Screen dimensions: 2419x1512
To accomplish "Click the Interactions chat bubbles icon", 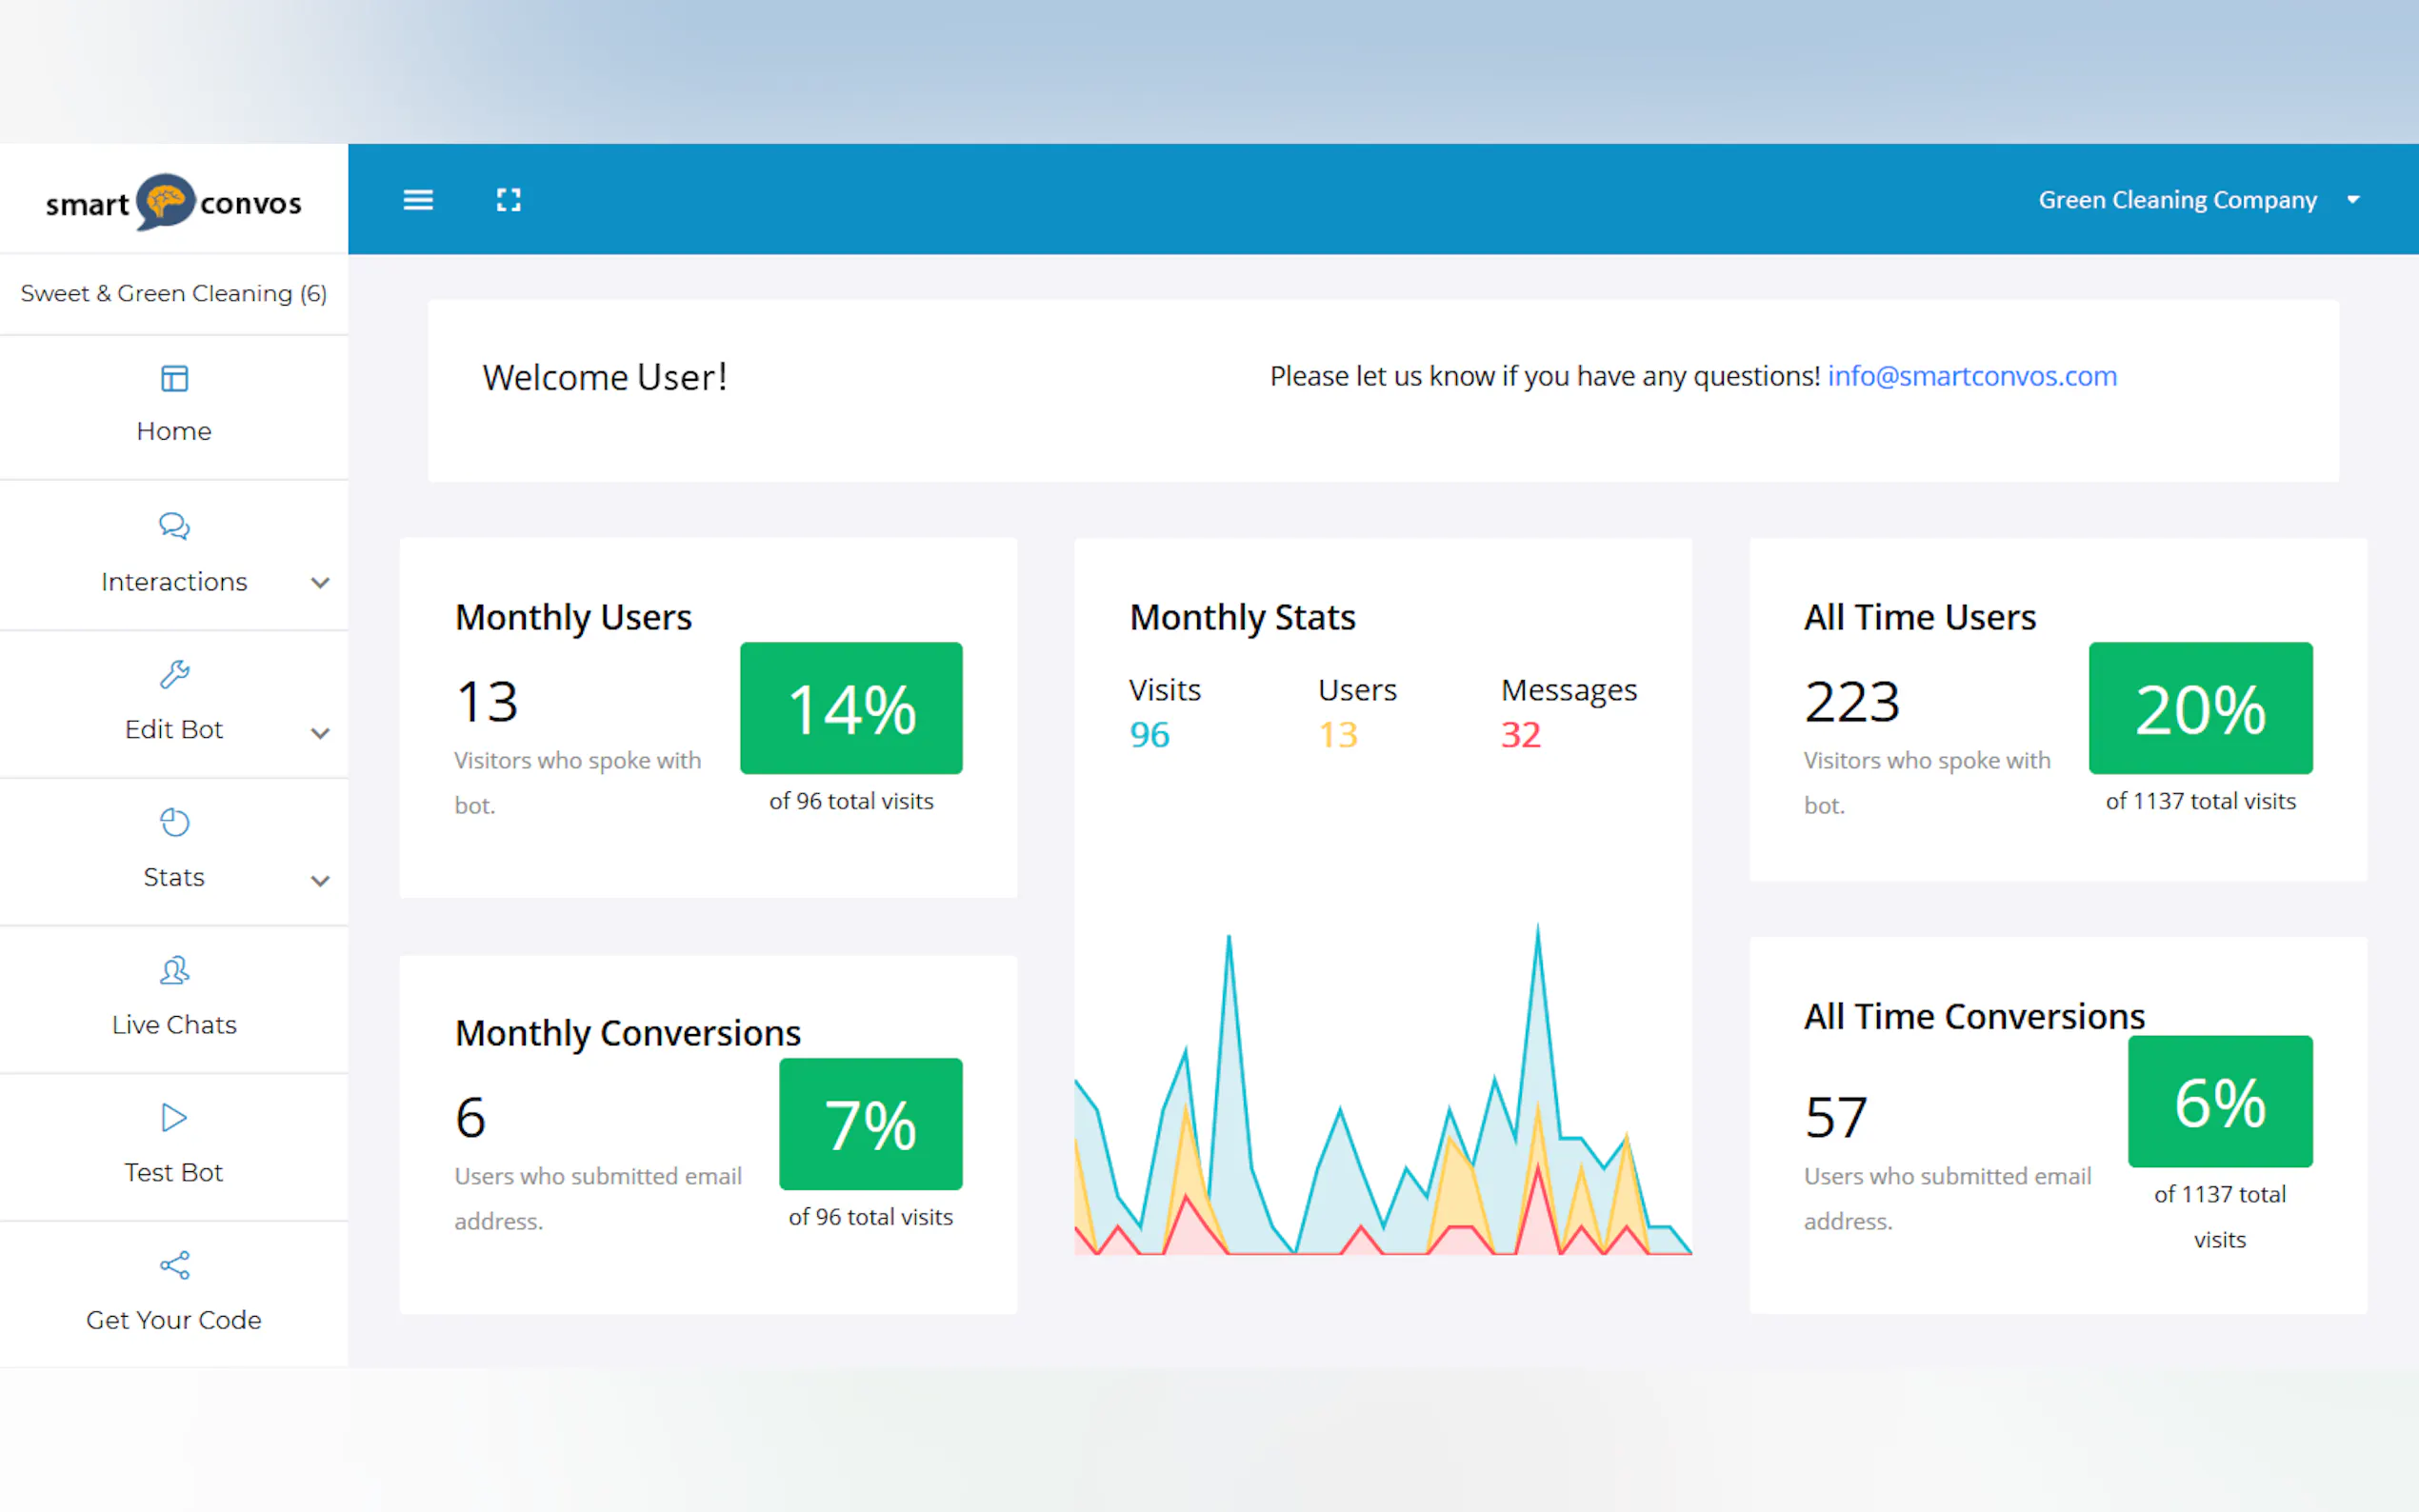I will 174,526.
